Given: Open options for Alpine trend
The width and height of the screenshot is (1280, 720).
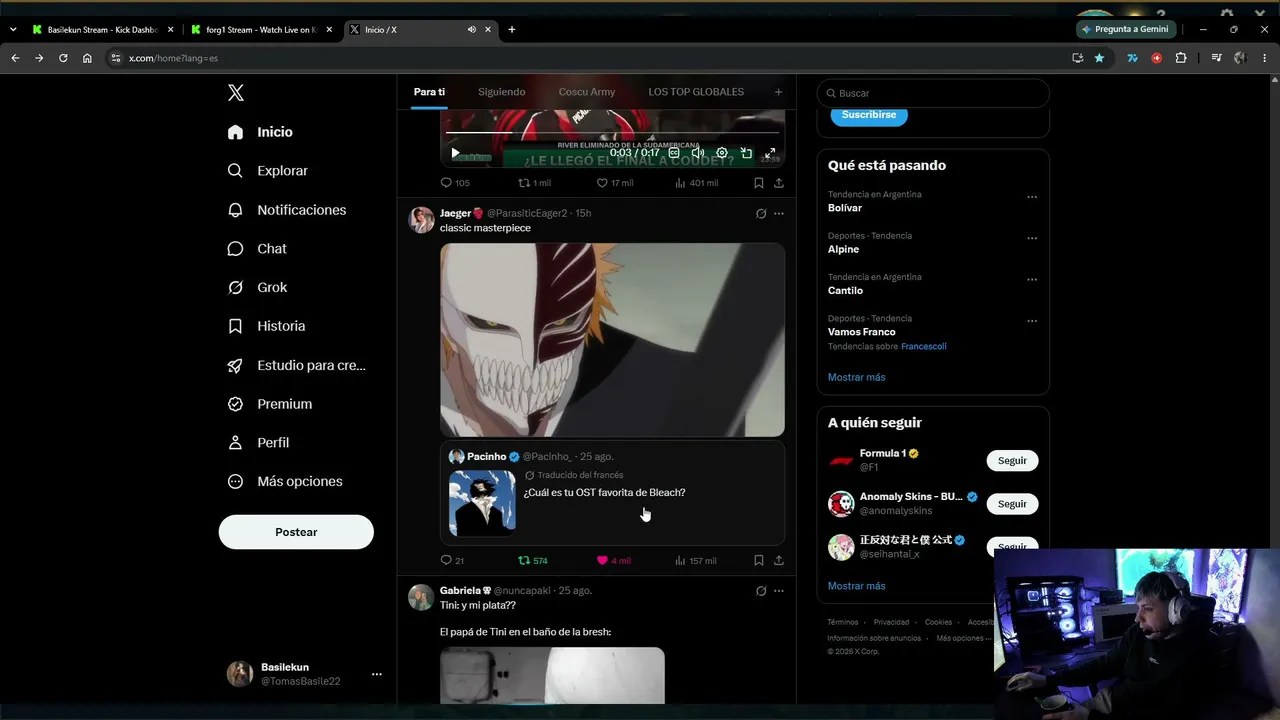Looking at the screenshot, I should coord(1032,238).
